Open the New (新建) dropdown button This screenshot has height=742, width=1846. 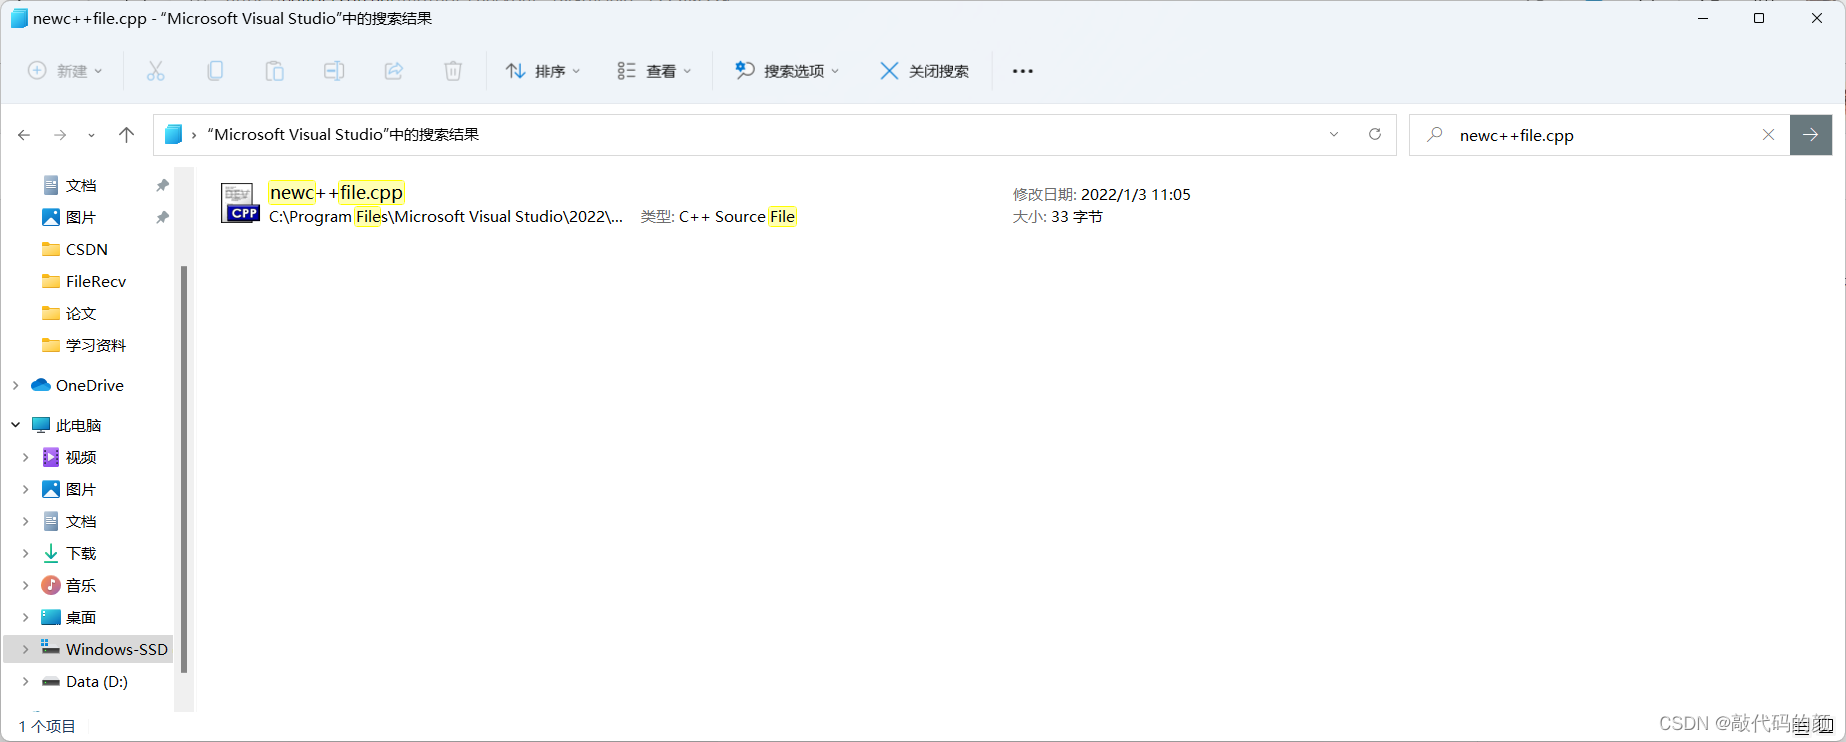tap(65, 71)
